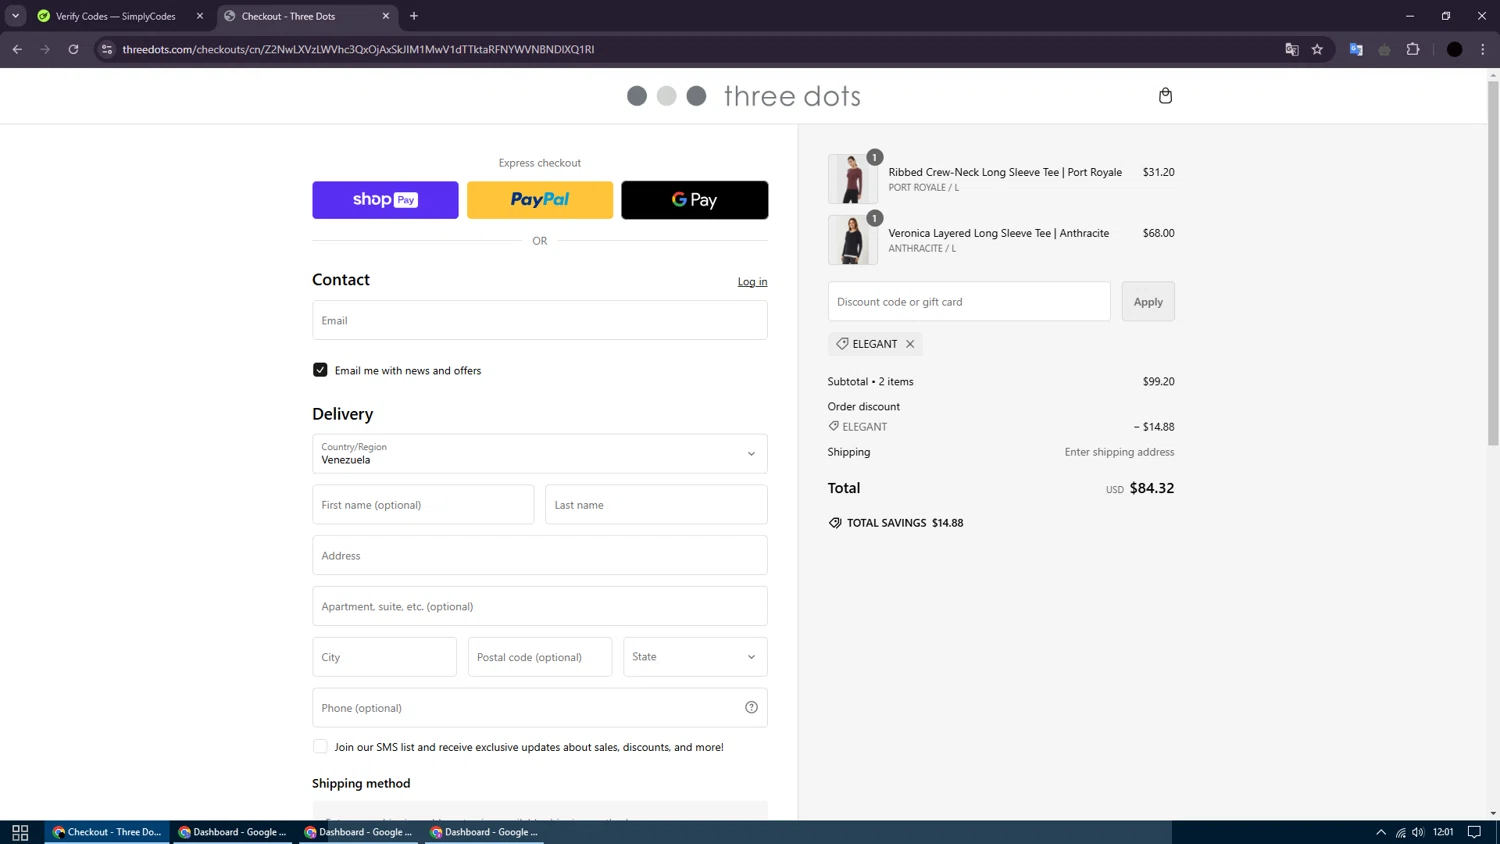Open the first Dashboard Google taskbar window
Viewport: 1500px width, 844px height.
click(233, 832)
